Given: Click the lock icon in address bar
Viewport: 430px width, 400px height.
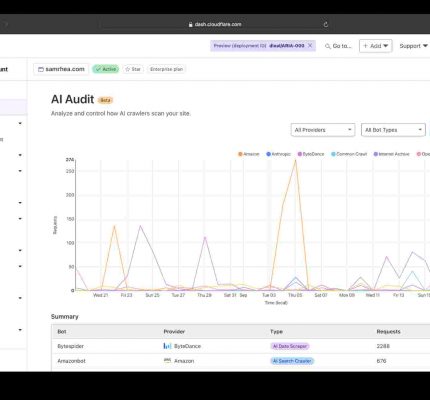Looking at the screenshot, I should click(191, 24).
